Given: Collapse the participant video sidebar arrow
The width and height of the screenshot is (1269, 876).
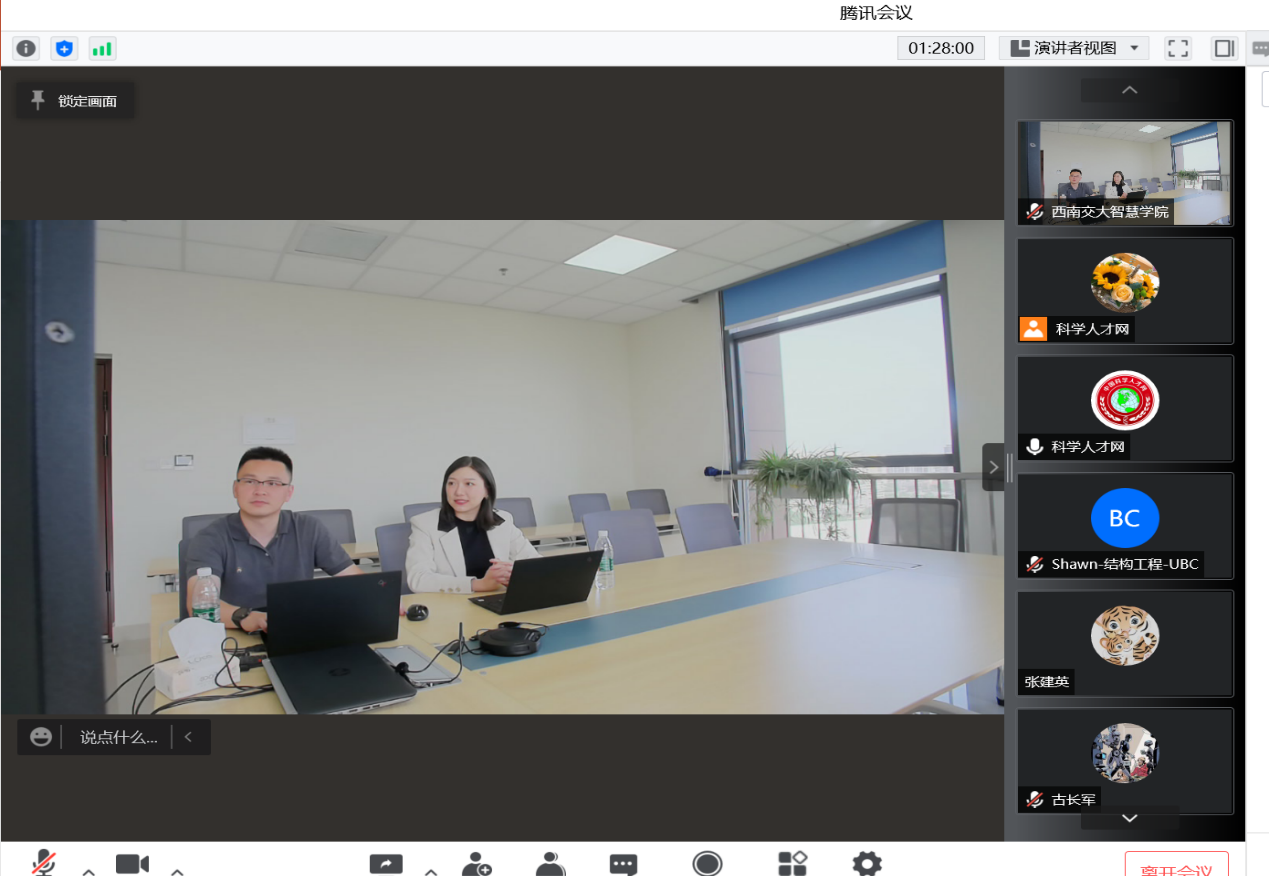Looking at the screenshot, I should point(993,467).
